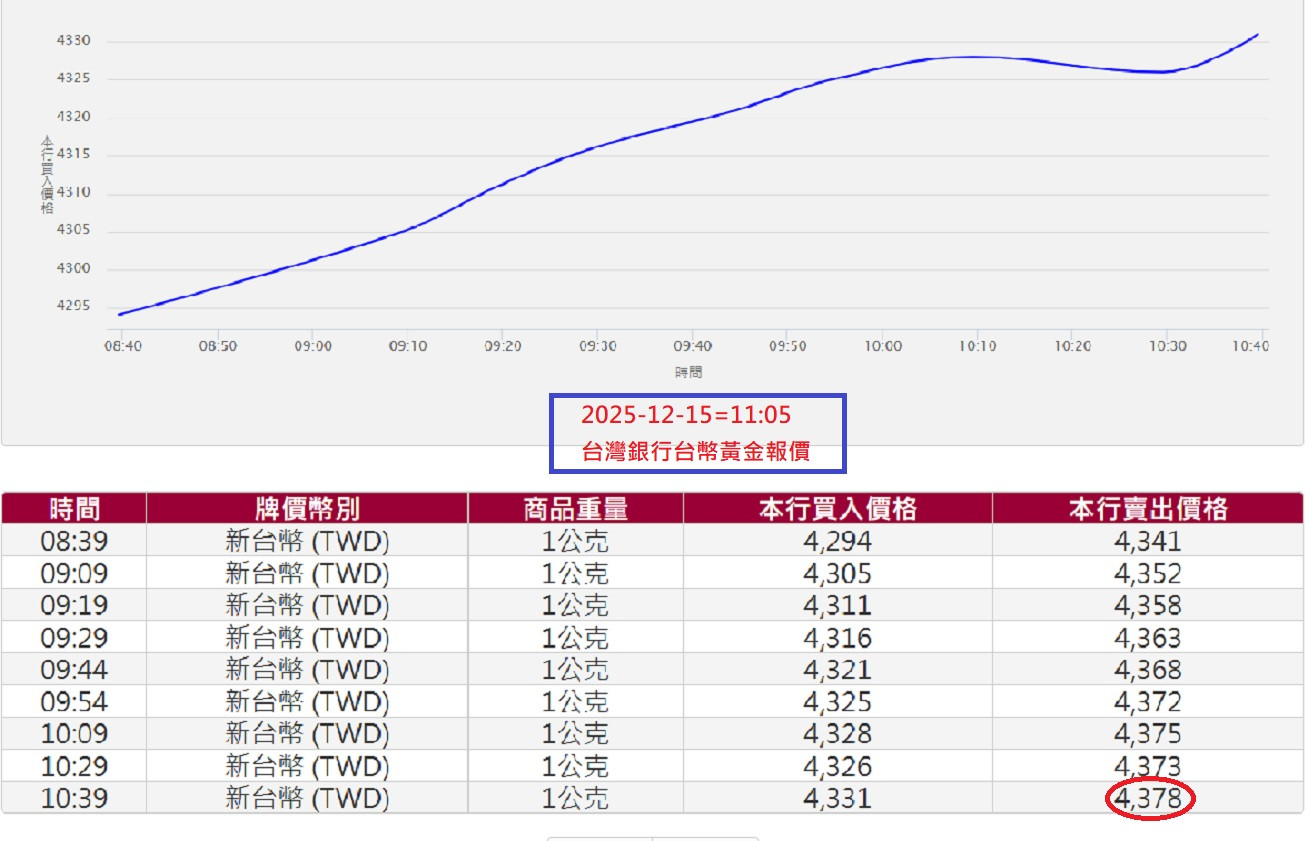
Task: Click the 10:40 tick label on chart
Action: (1251, 346)
